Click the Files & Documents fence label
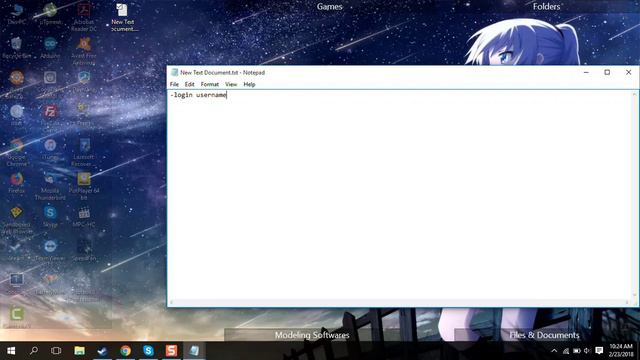The image size is (640, 360). (544, 335)
